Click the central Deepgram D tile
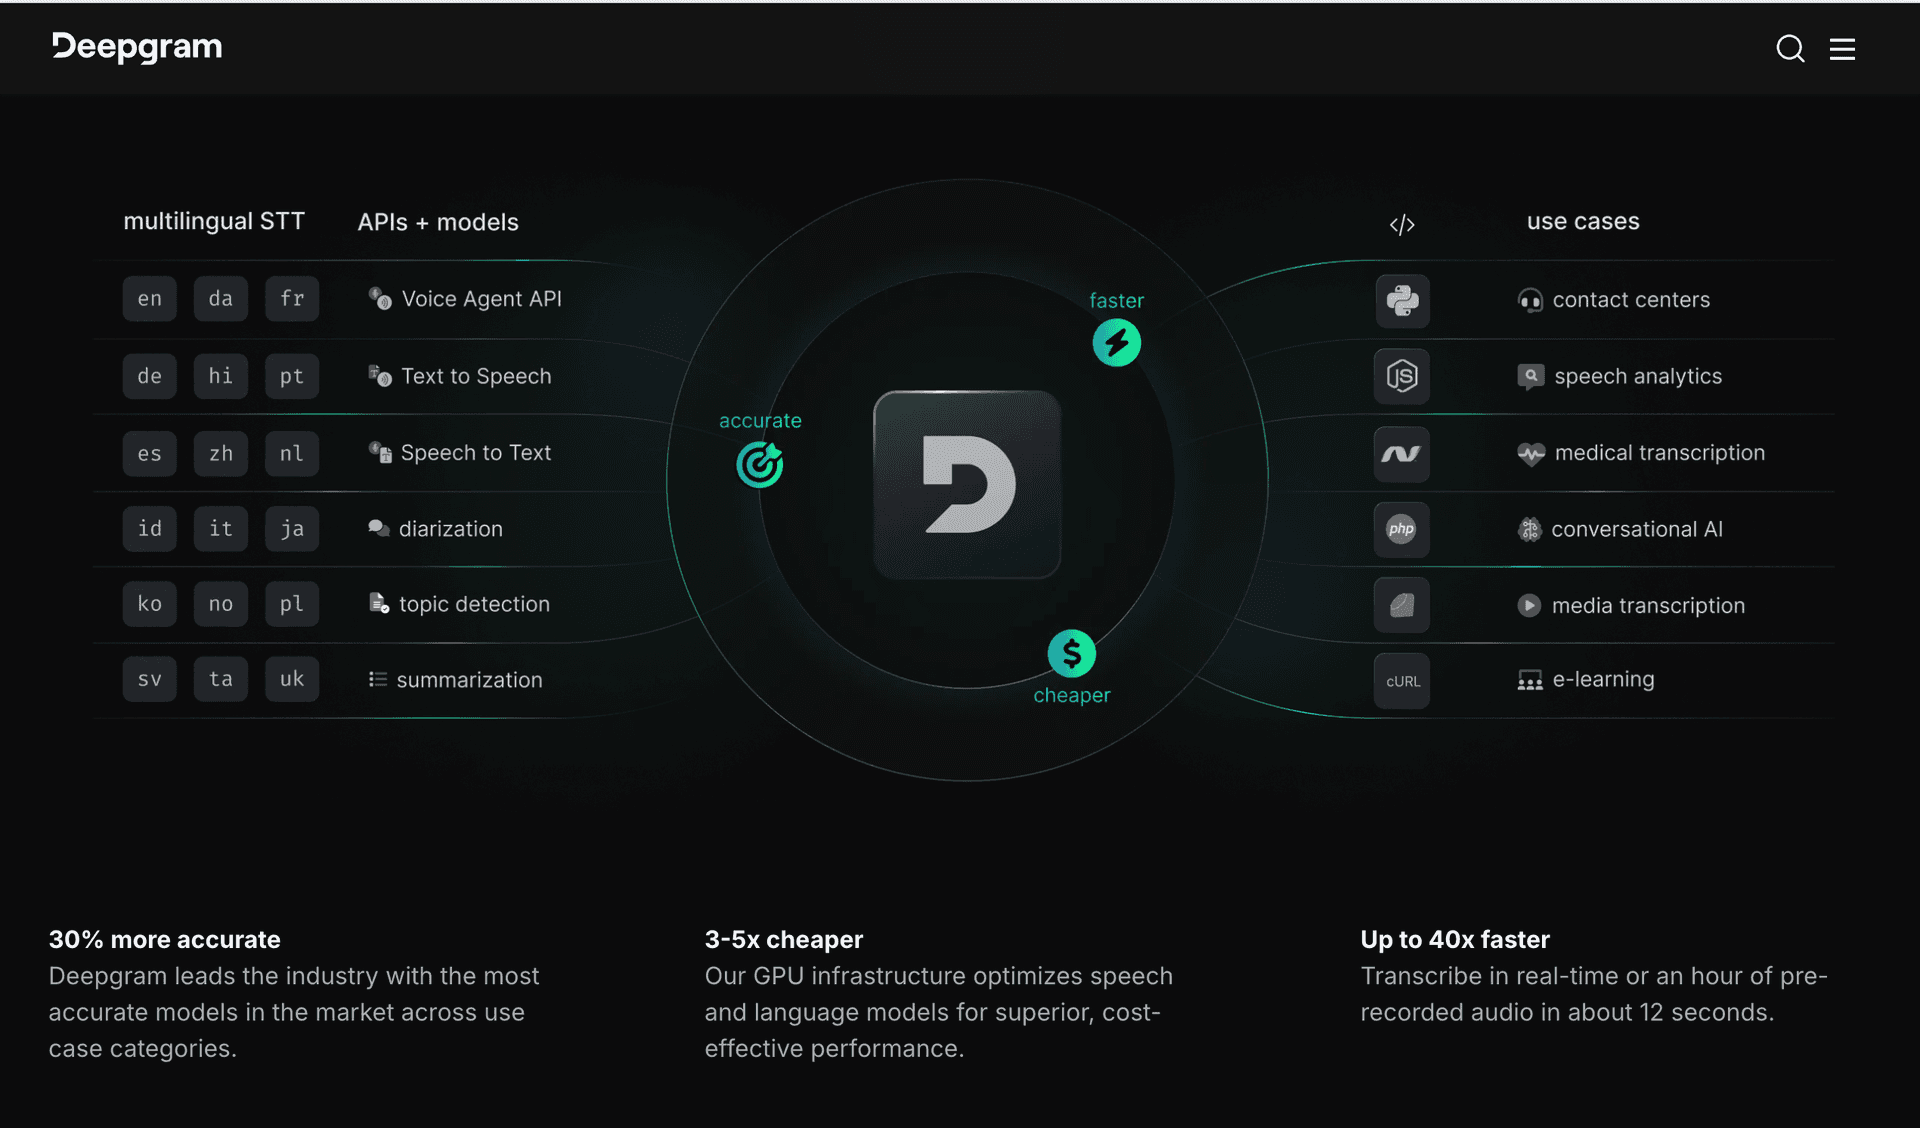 pyautogui.click(x=967, y=484)
